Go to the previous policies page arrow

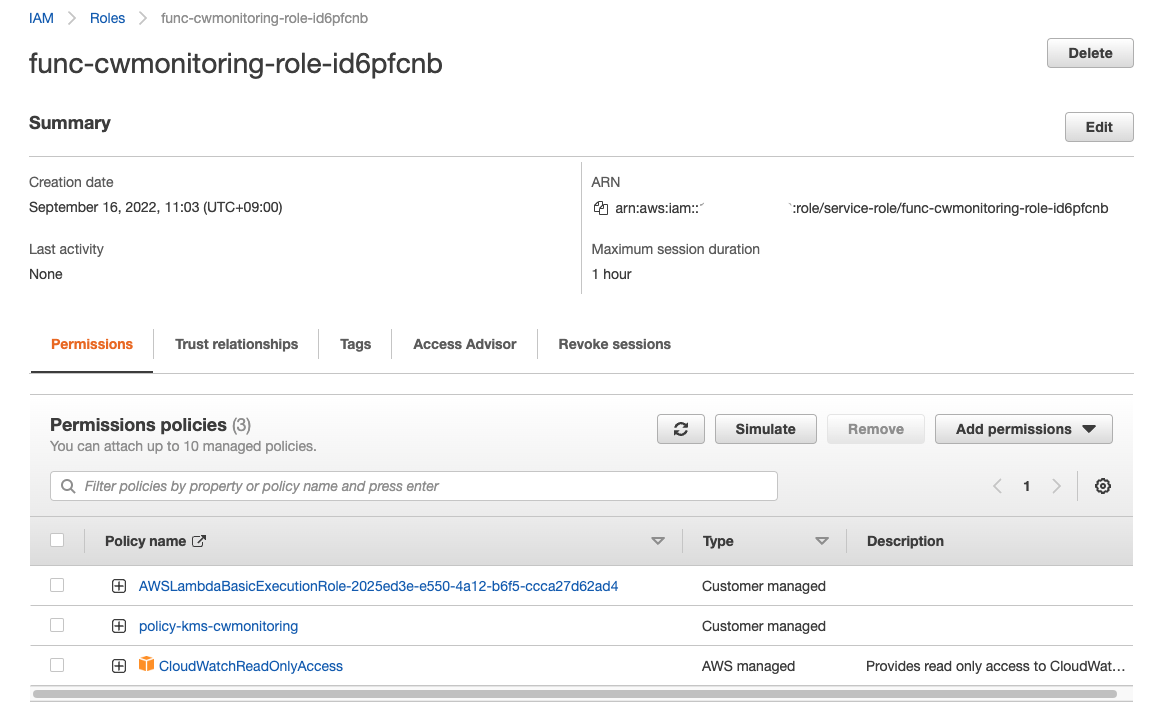[997, 486]
